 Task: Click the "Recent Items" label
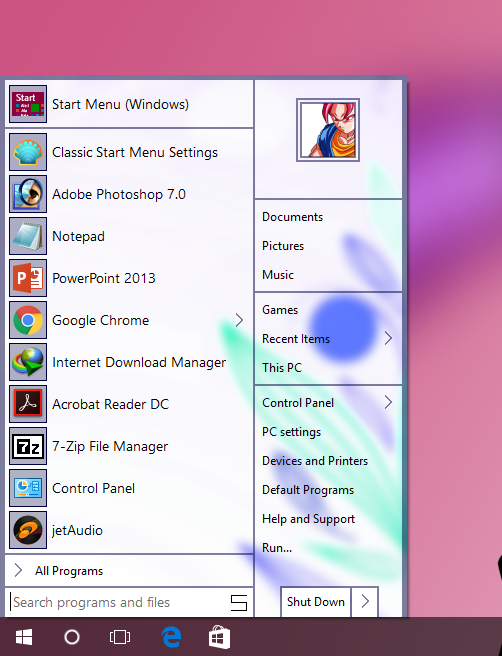pyautogui.click(x=296, y=339)
